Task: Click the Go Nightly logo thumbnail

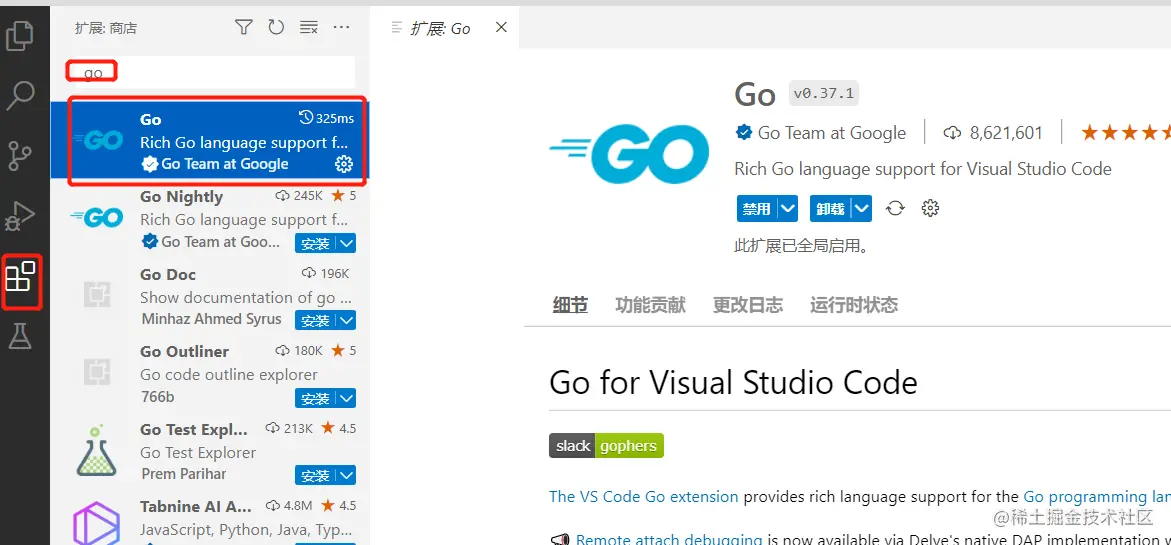Action: [96, 217]
